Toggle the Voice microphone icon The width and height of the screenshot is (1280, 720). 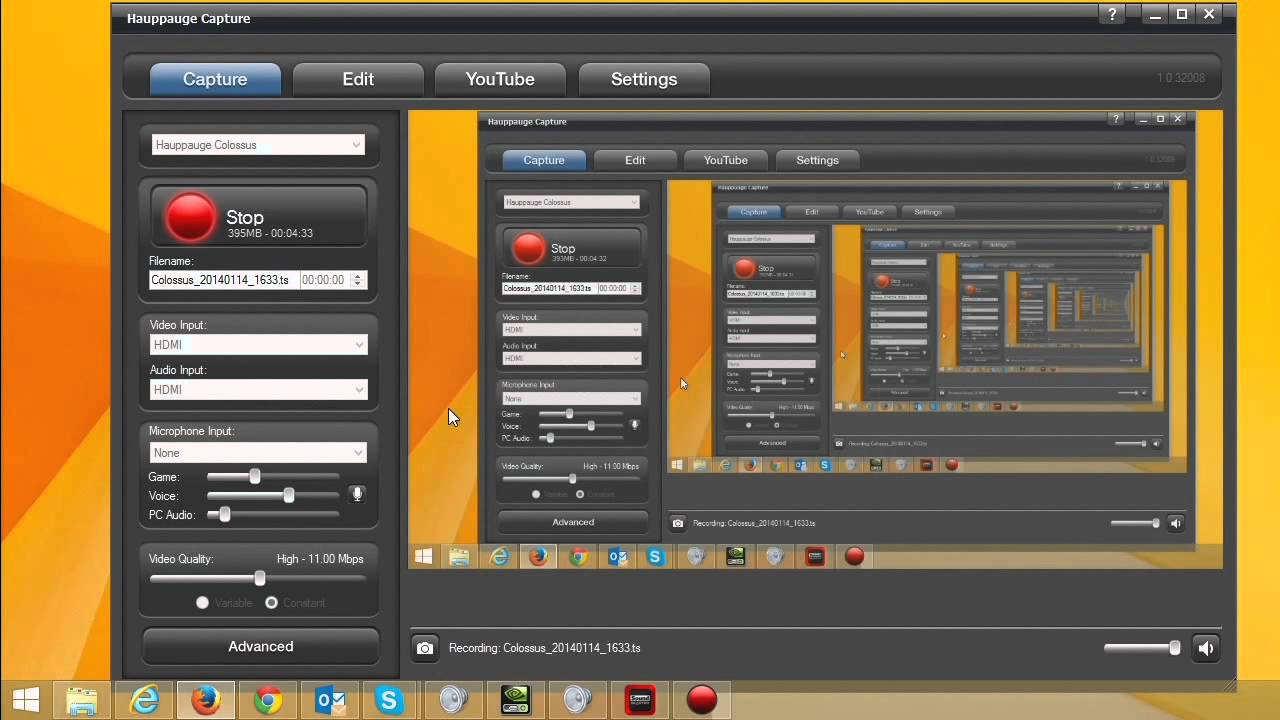[x=357, y=494]
